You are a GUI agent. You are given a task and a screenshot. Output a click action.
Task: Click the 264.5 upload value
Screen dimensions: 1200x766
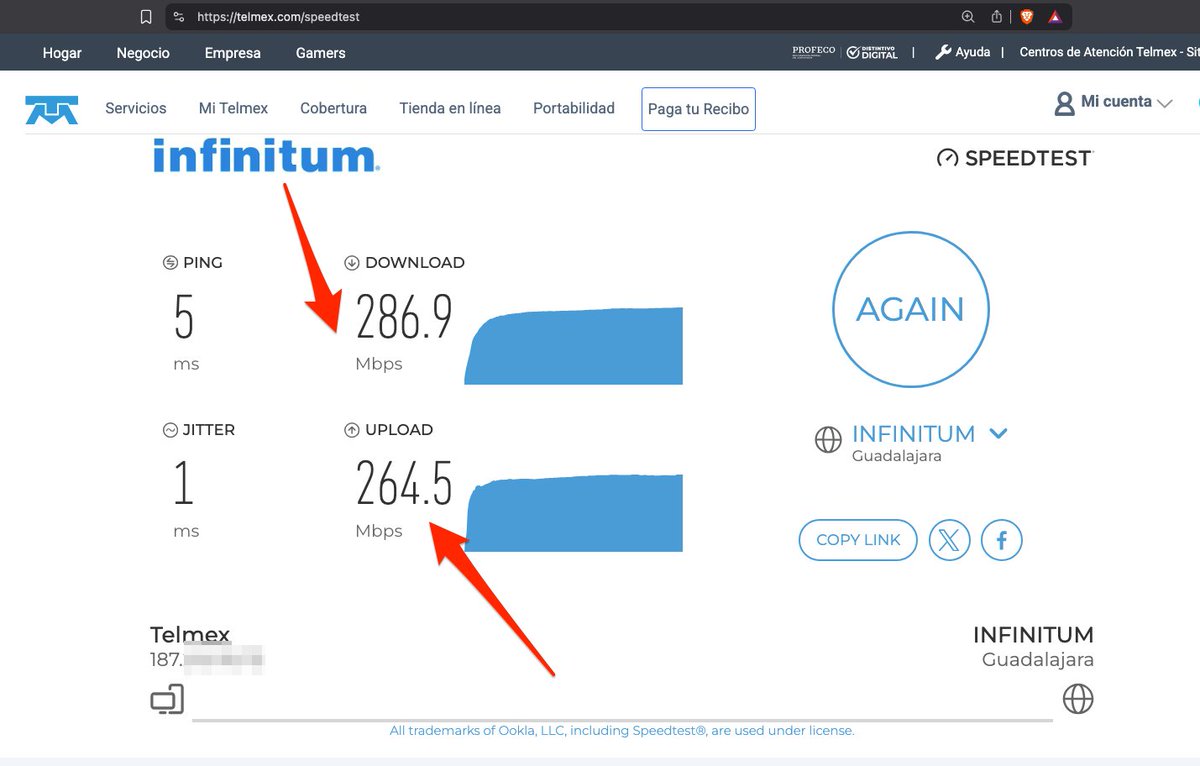click(404, 484)
